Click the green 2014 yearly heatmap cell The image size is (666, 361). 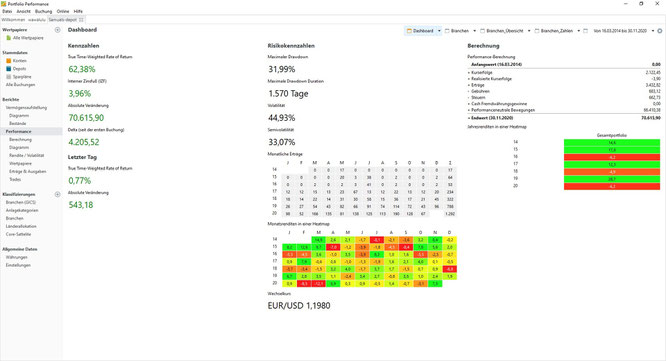click(612, 143)
